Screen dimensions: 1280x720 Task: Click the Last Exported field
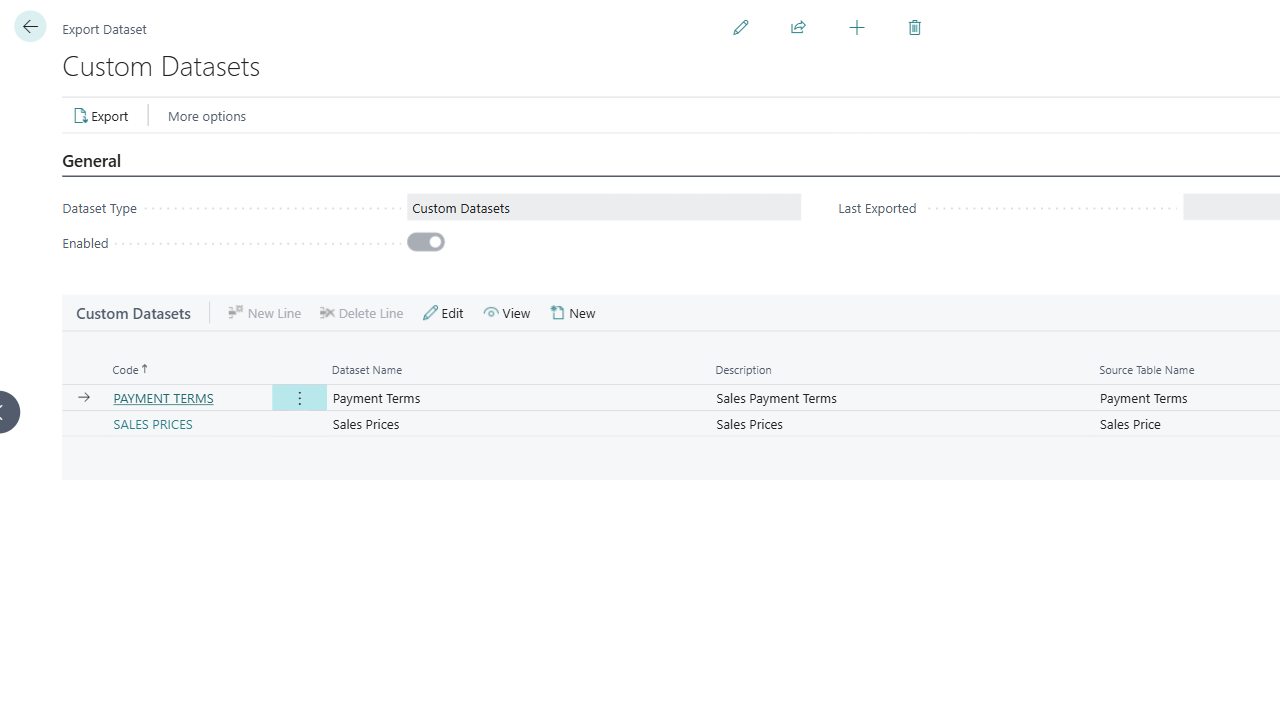(x=1231, y=208)
